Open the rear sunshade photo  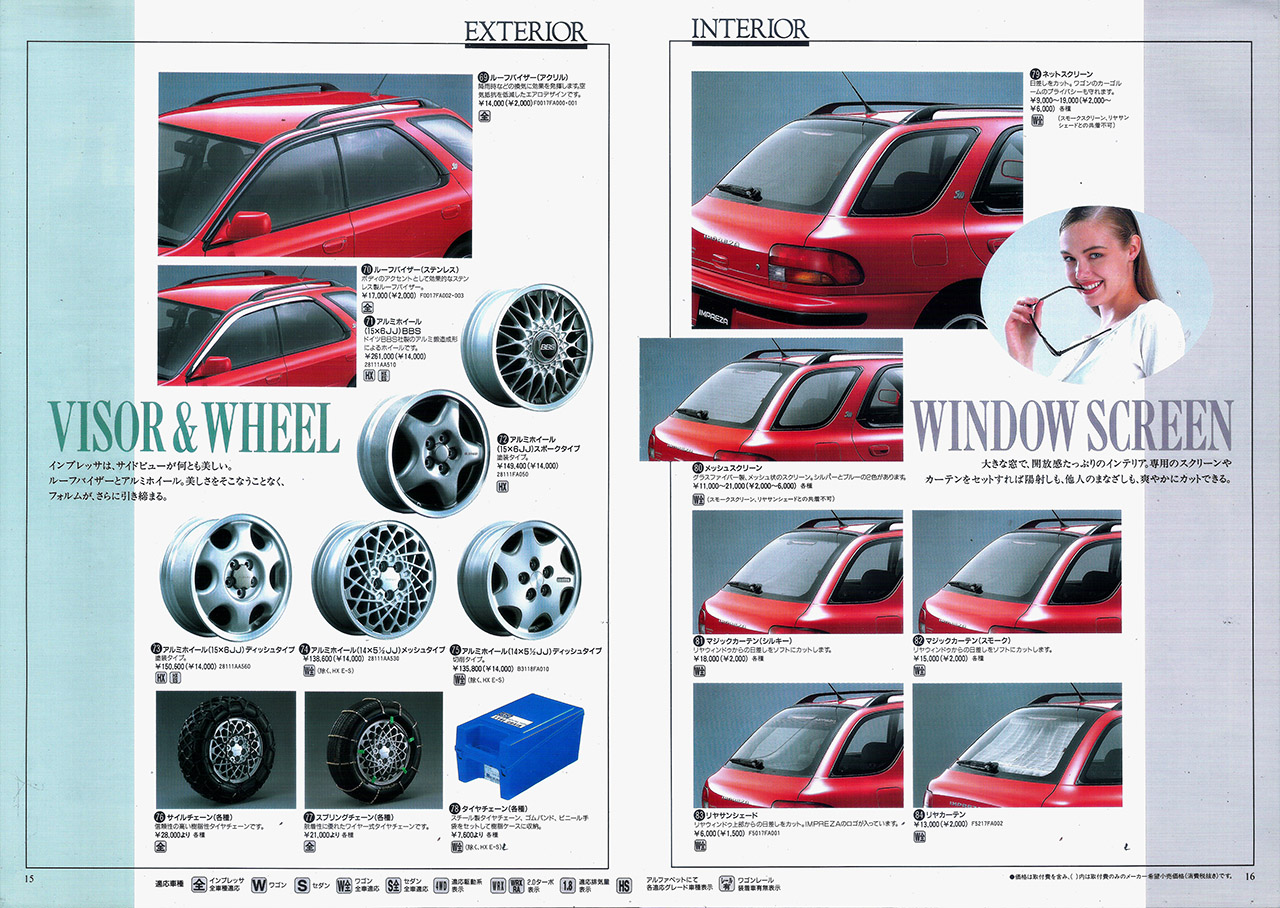coord(797,745)
